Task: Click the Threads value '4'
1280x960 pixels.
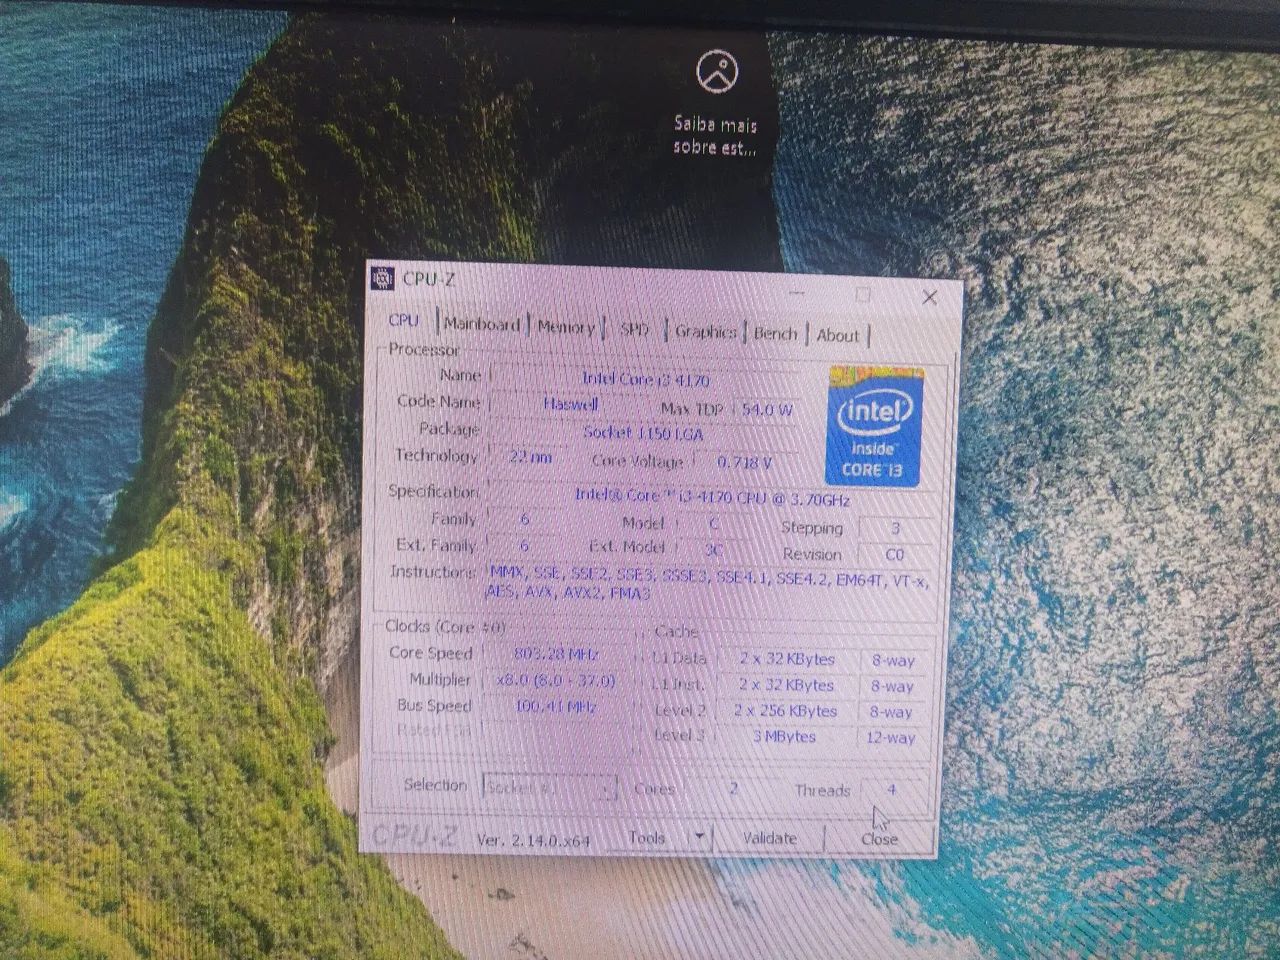Action: click(x=891, y=790)
